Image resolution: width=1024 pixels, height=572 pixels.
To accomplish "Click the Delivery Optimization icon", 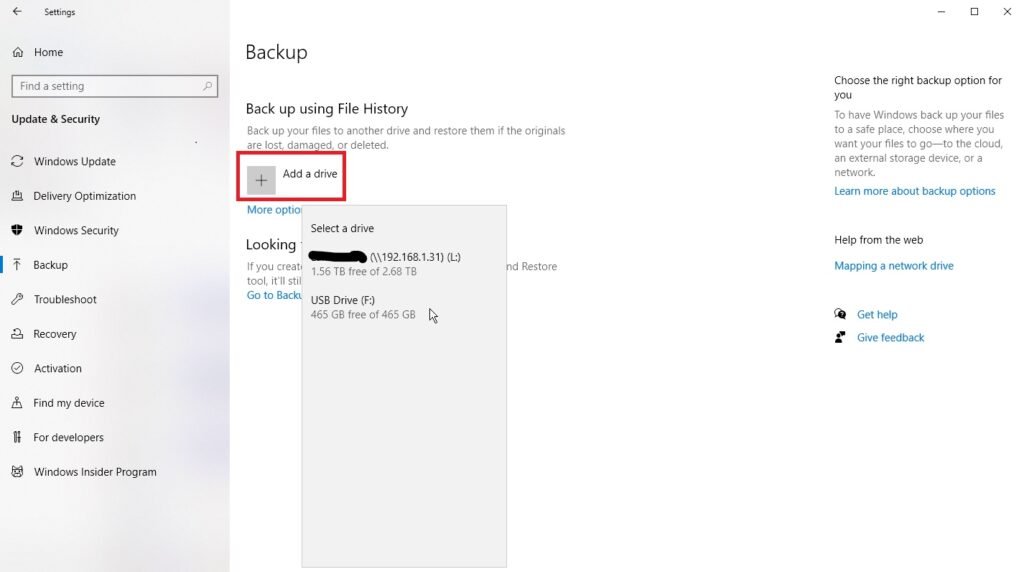I will coord(18,196).
